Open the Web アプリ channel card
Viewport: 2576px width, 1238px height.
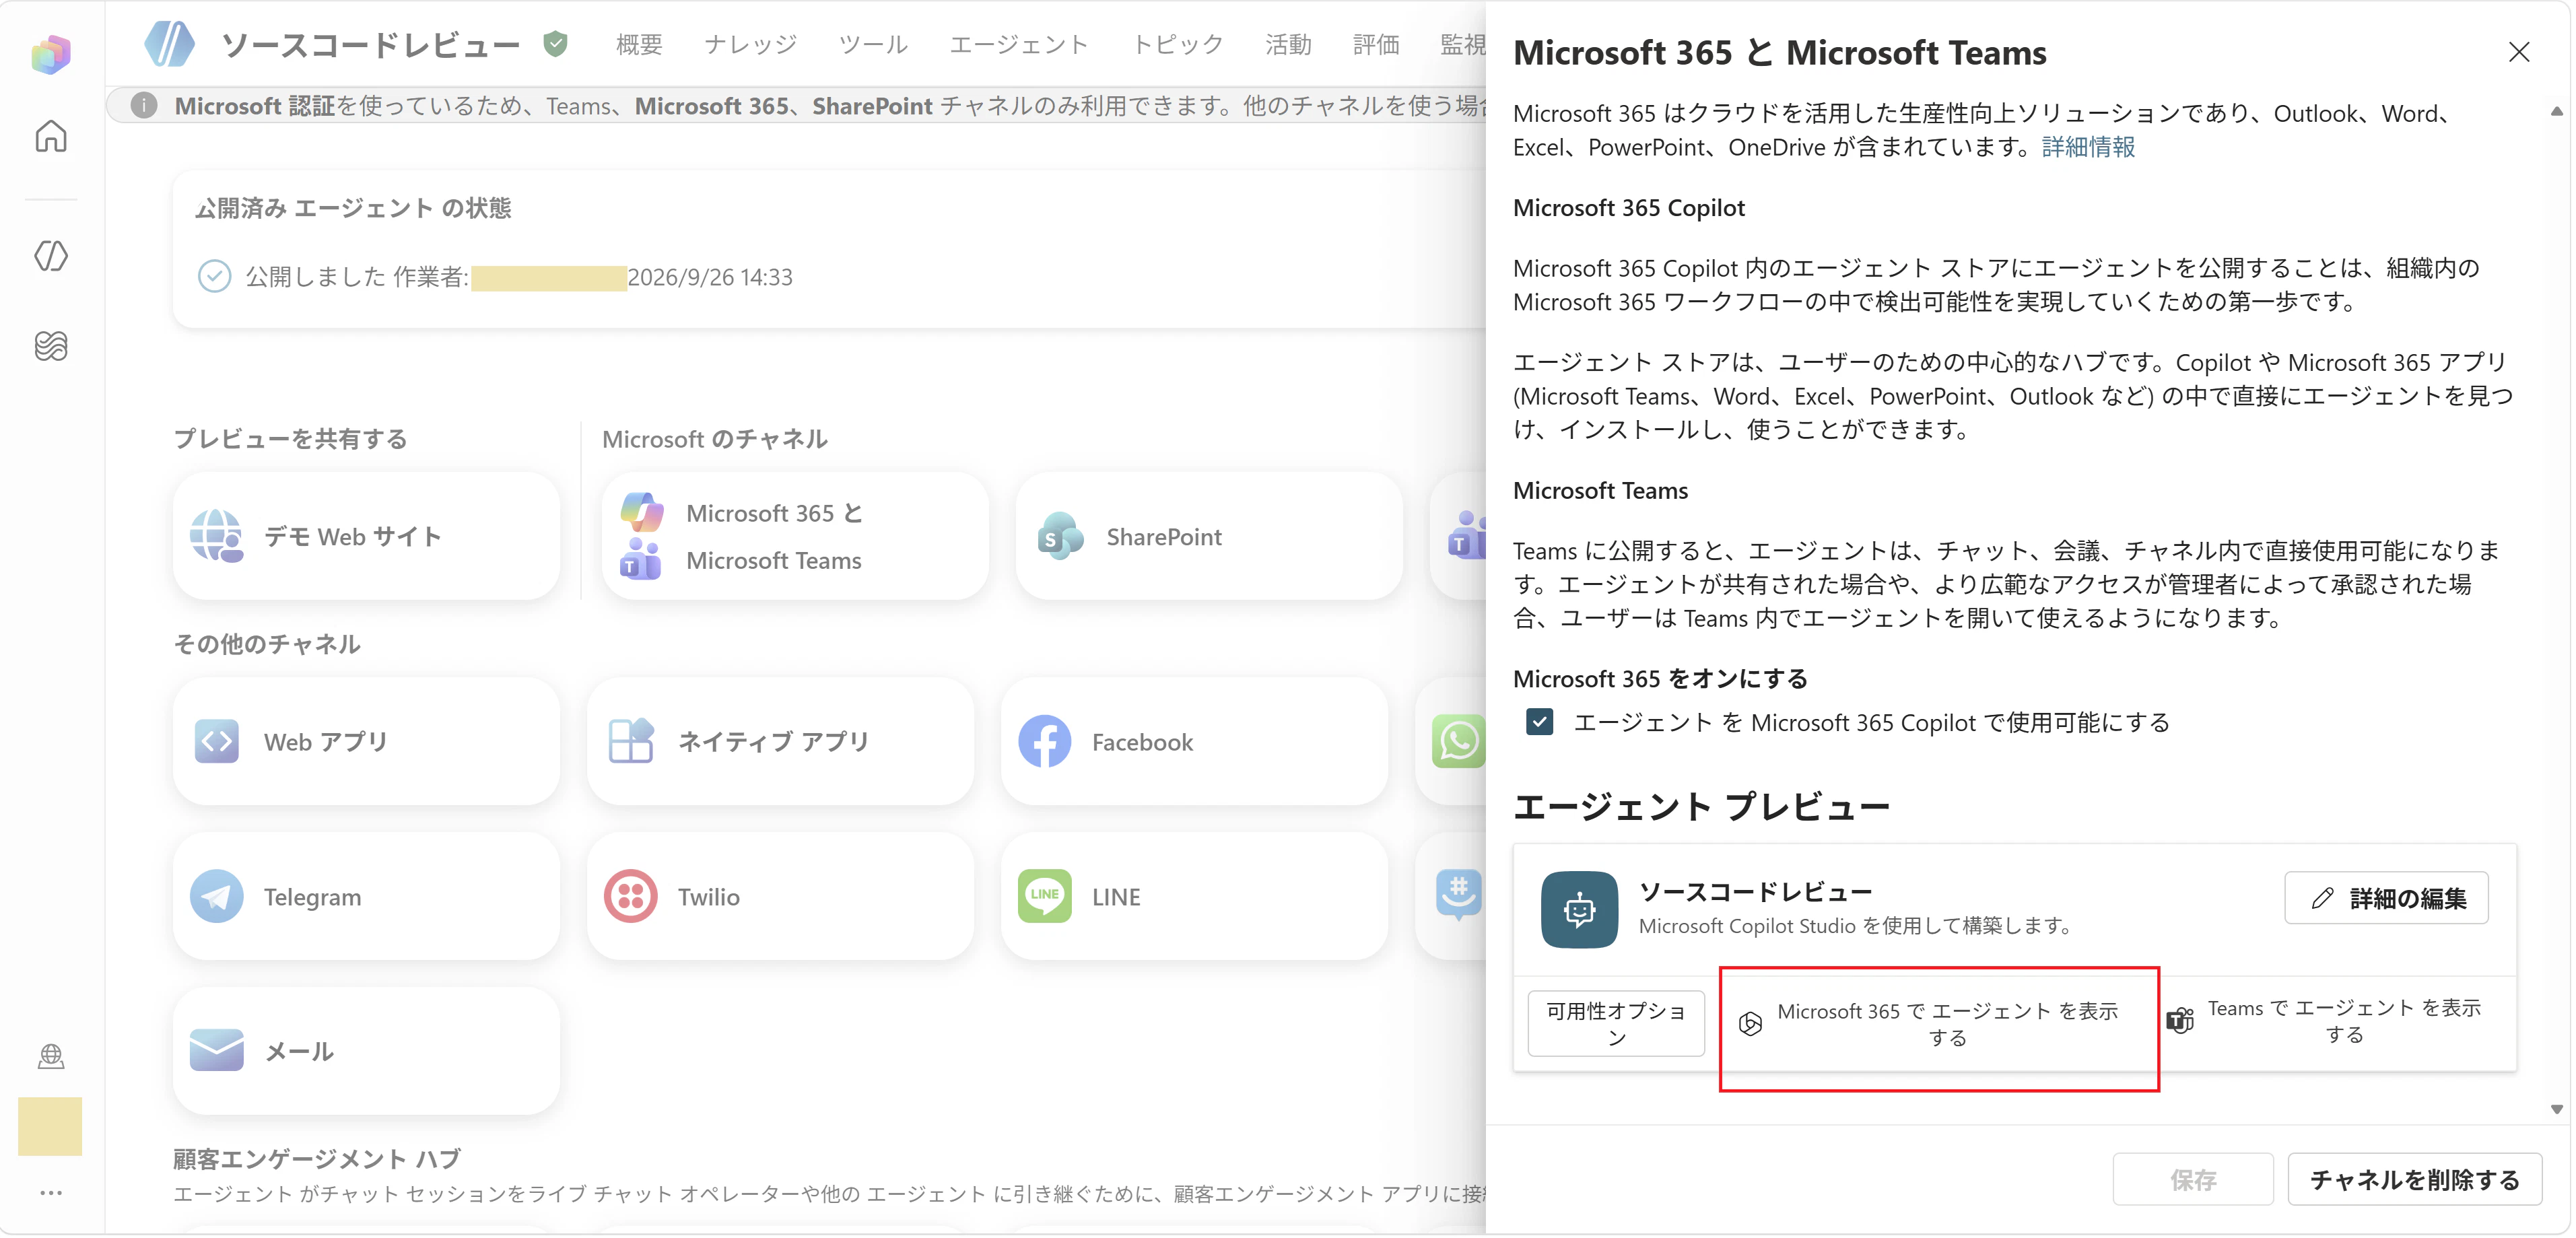[x=366, y=742]
